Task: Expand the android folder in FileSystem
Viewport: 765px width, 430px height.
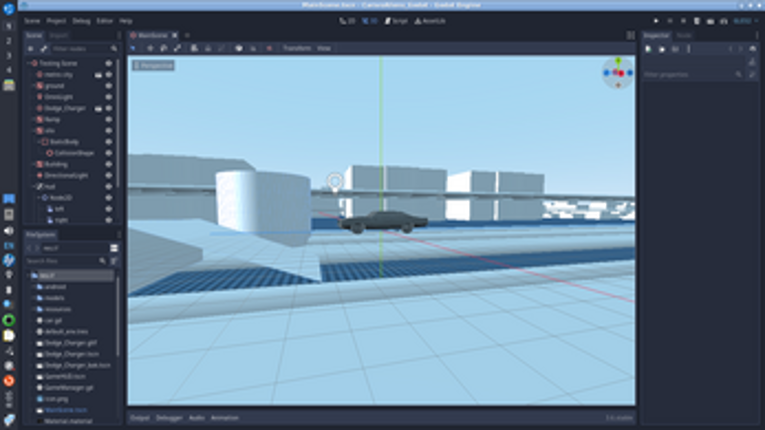Action: point(34,287)
